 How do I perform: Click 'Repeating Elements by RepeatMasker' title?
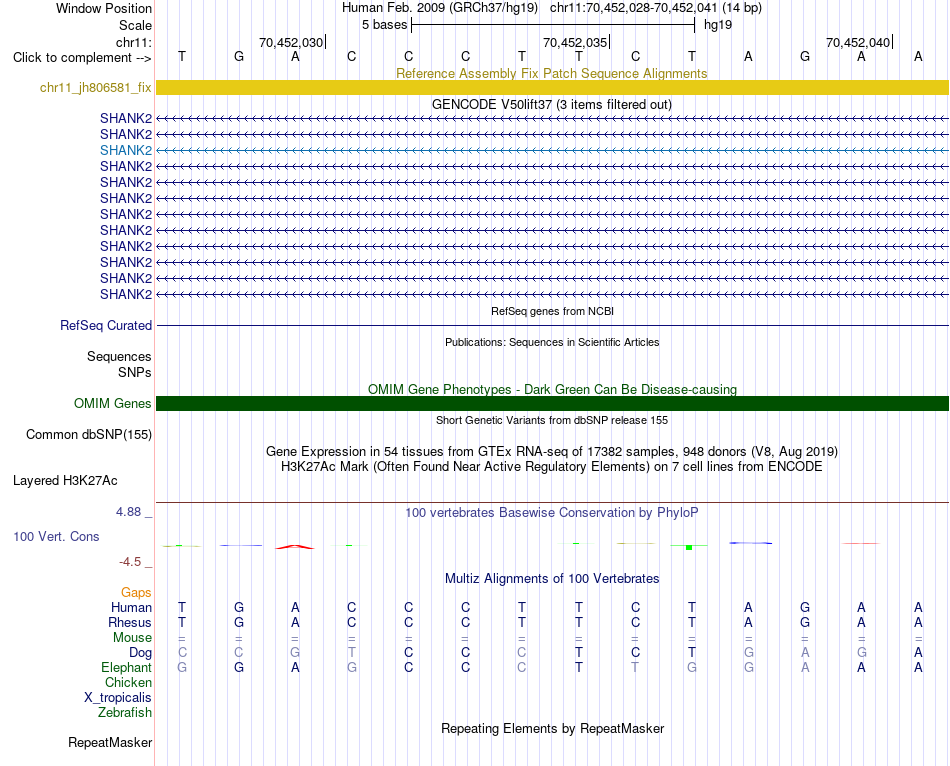click(x=552, y=728)
